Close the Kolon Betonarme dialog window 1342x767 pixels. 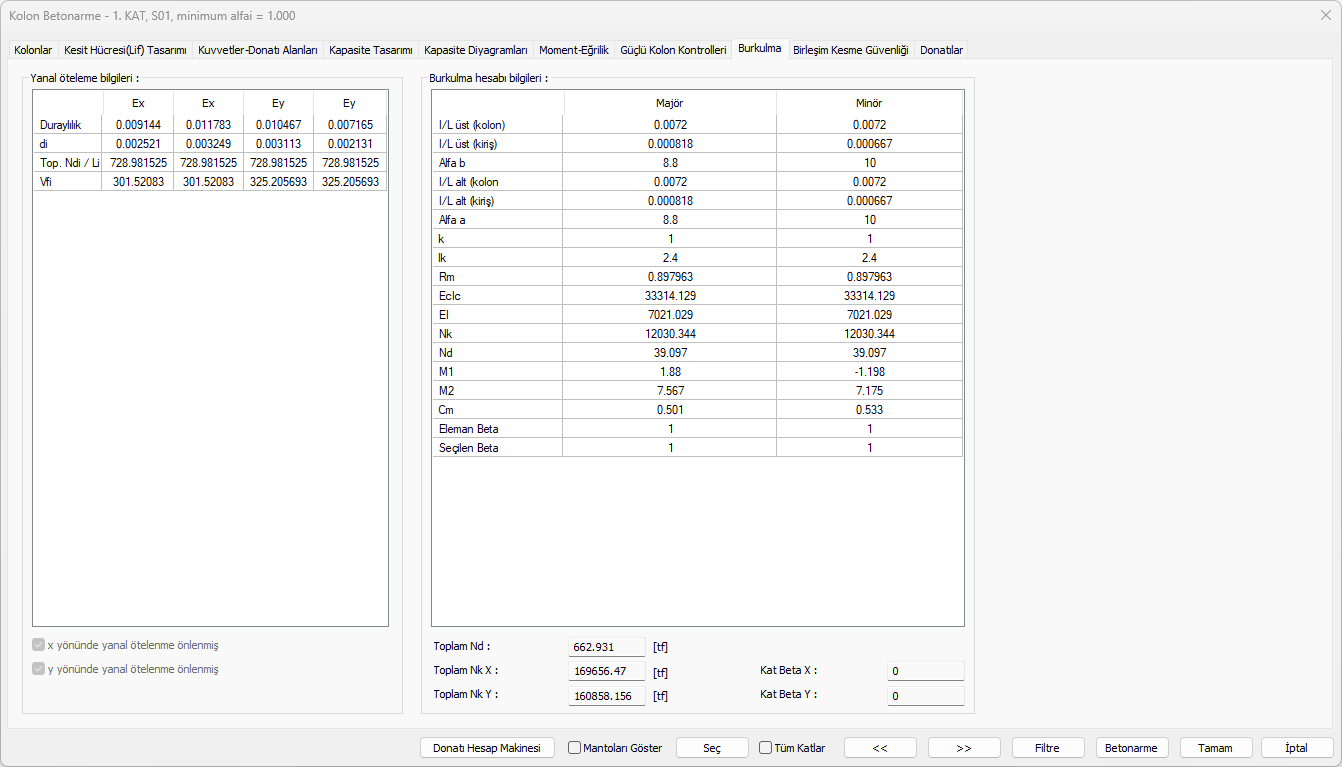[1325, 15]
